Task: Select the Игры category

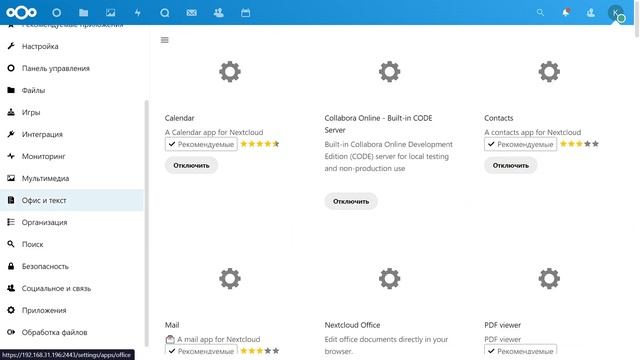Action: (x=72, y=112)
